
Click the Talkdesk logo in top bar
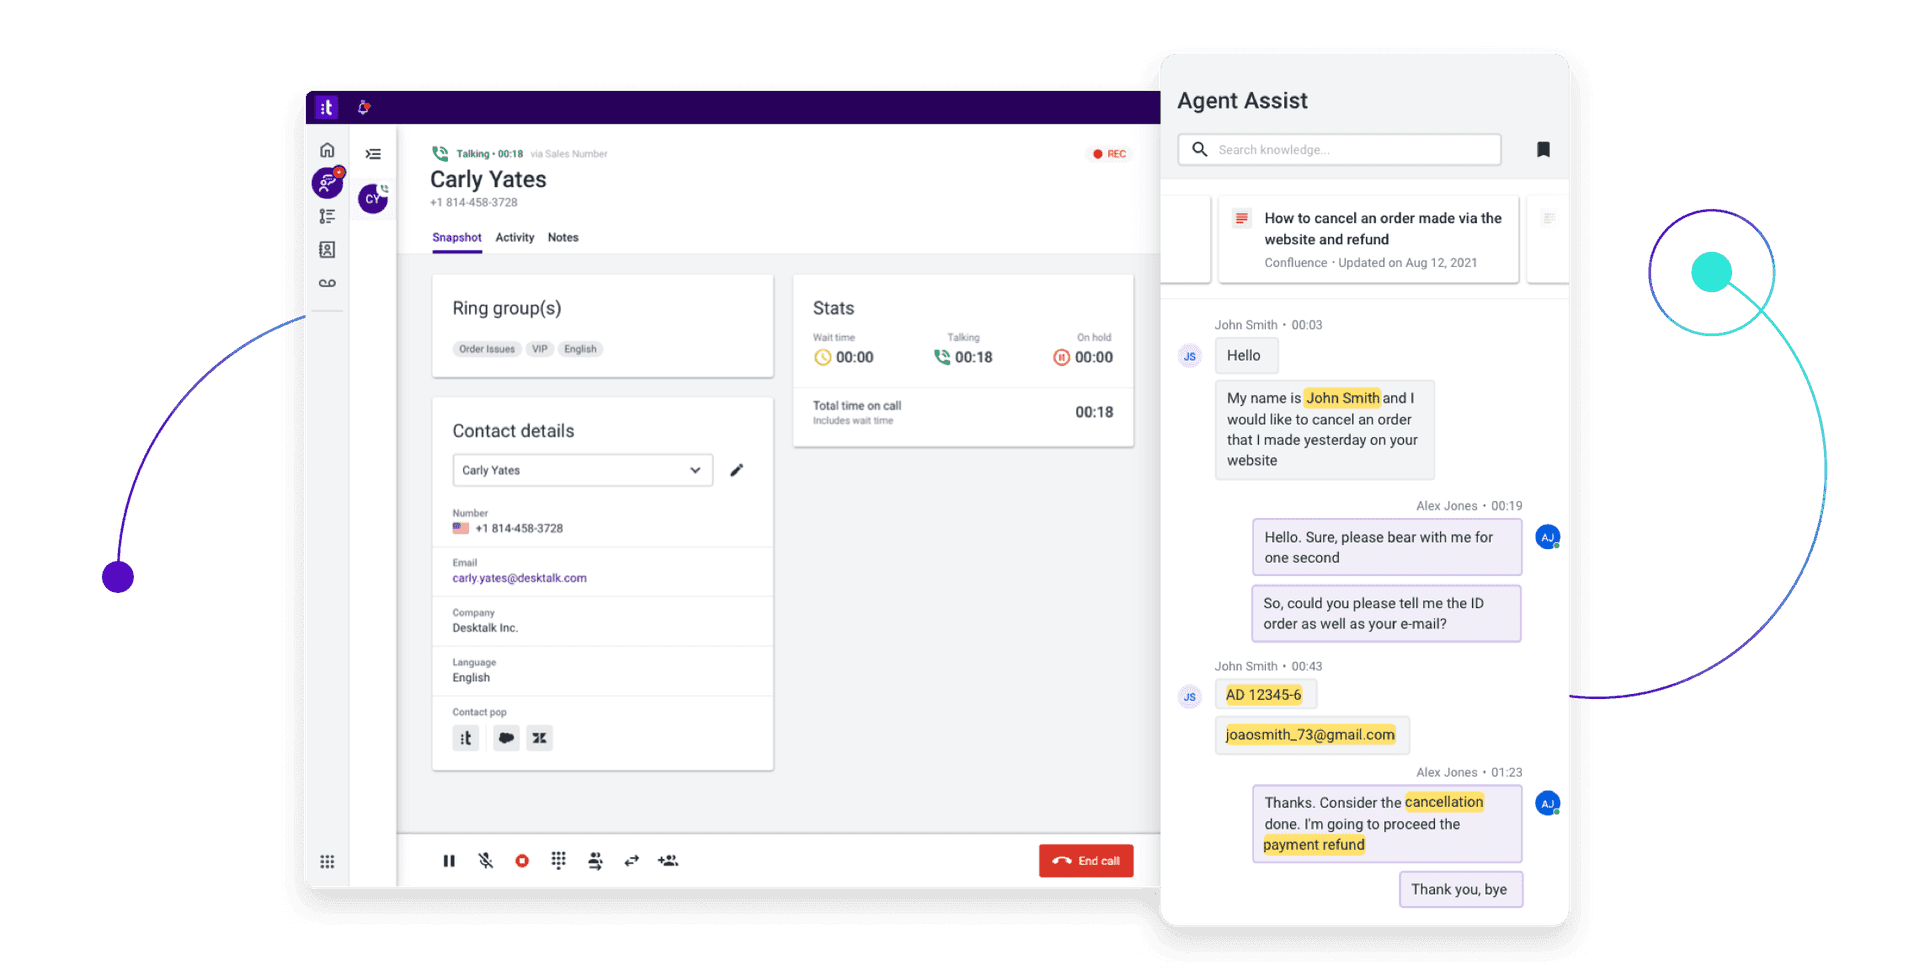coord(327,107)
